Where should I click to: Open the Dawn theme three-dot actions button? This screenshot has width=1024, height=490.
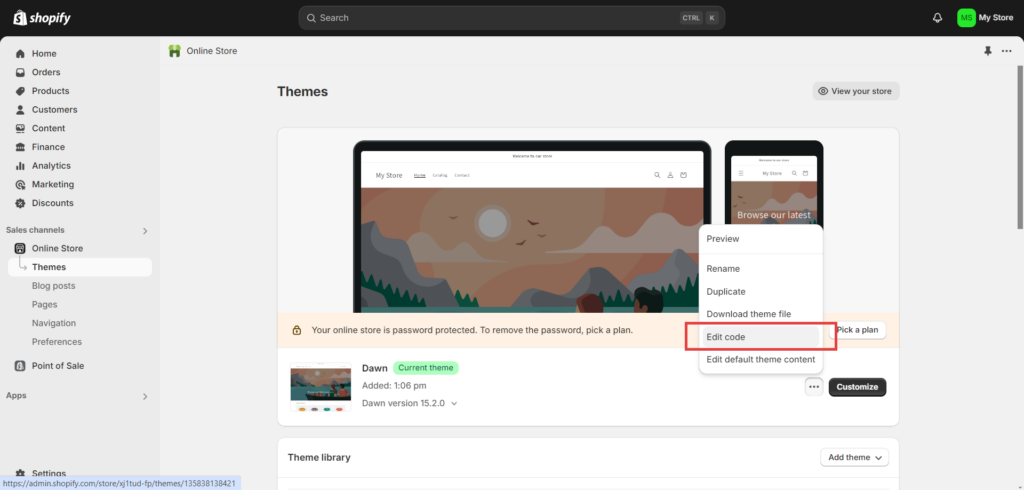coord(814,387)
